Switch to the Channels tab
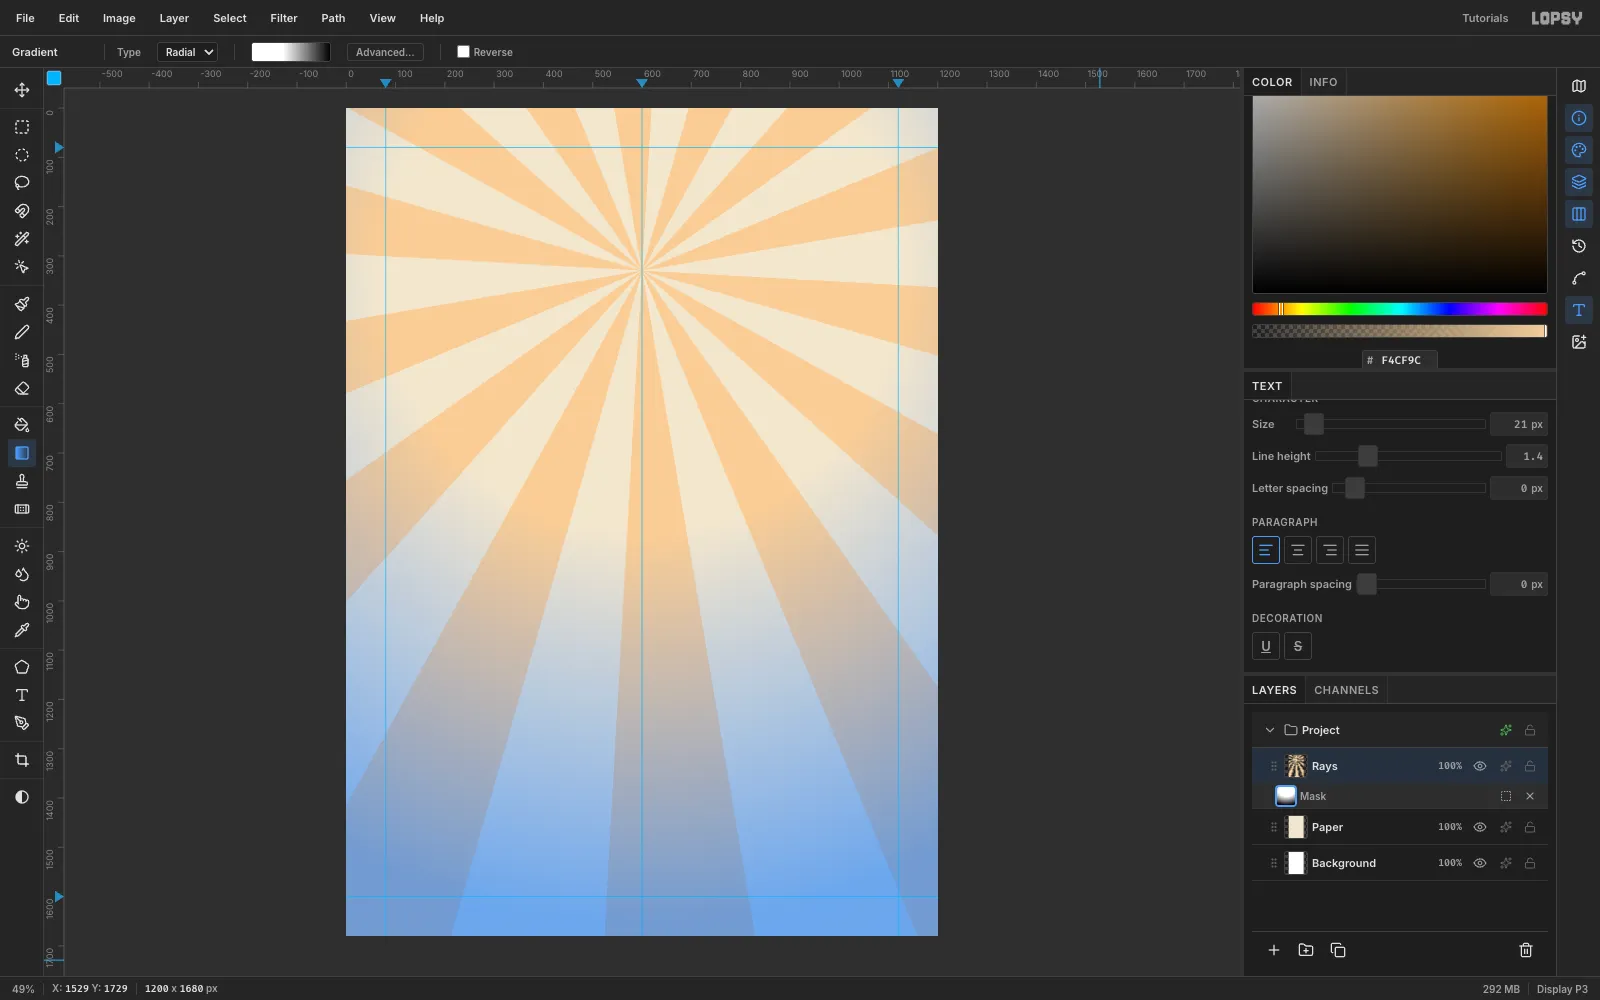The image size is (1600, 1000). click(x=1346, y=690)
